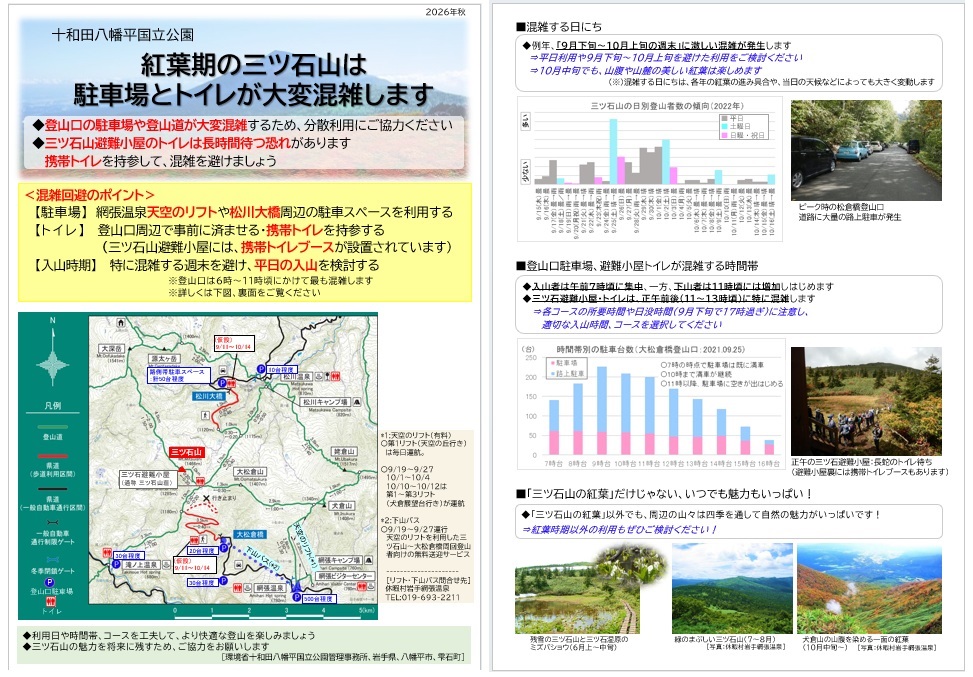Click the photo of roadside cars at 松倉橋登山口
The image size is (973, 677).
[866, 150]
